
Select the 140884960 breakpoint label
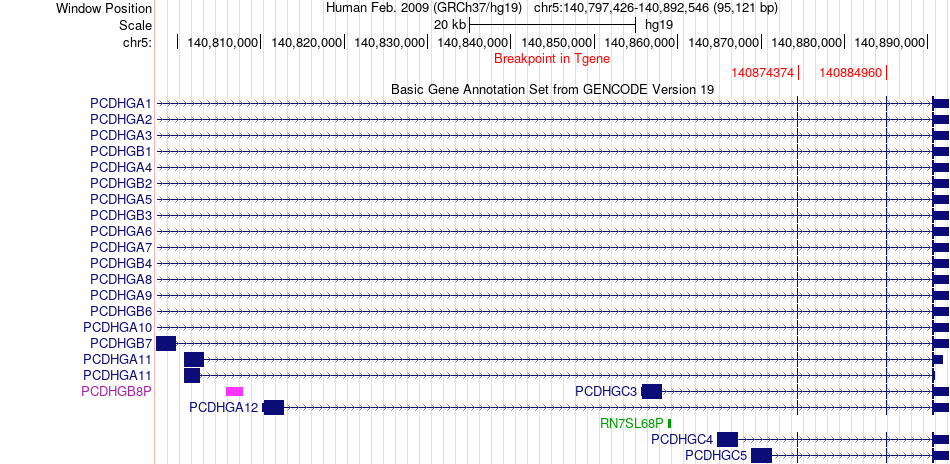click(850, 73)
